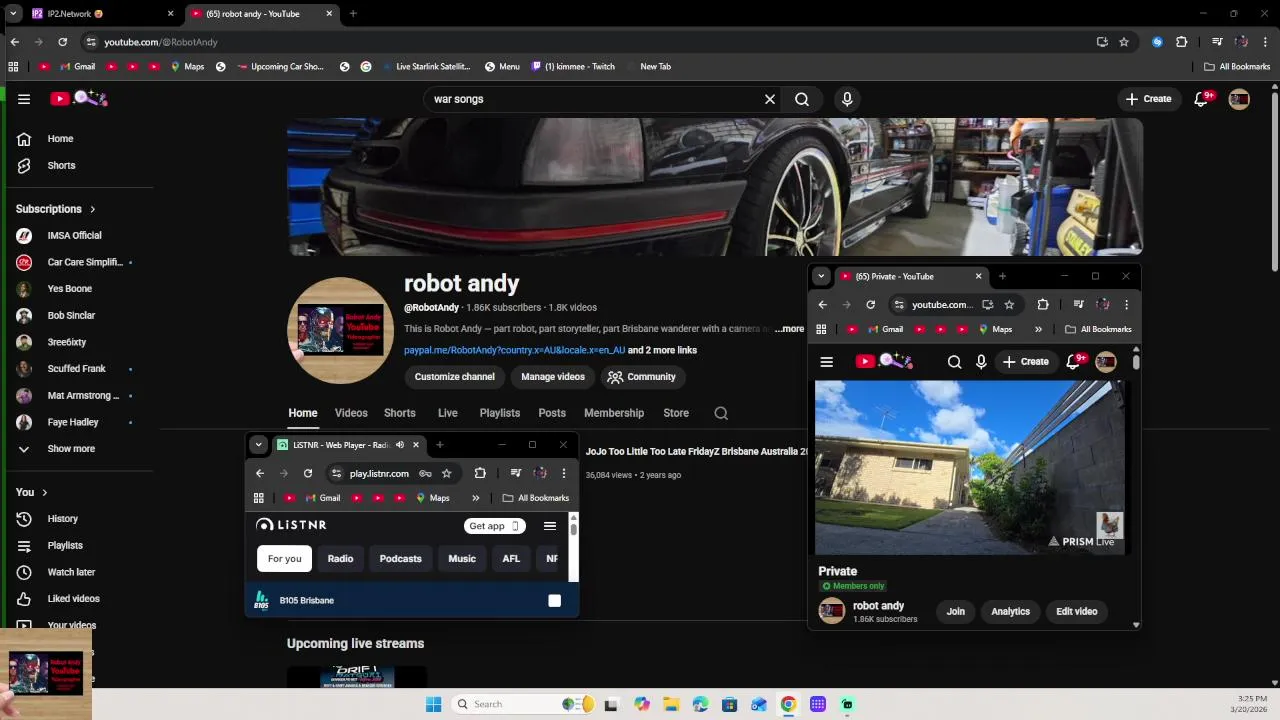
Task: Open hamburger menu in the LiSTNR page
Action: pyautogui.click(x=550, y=526)
